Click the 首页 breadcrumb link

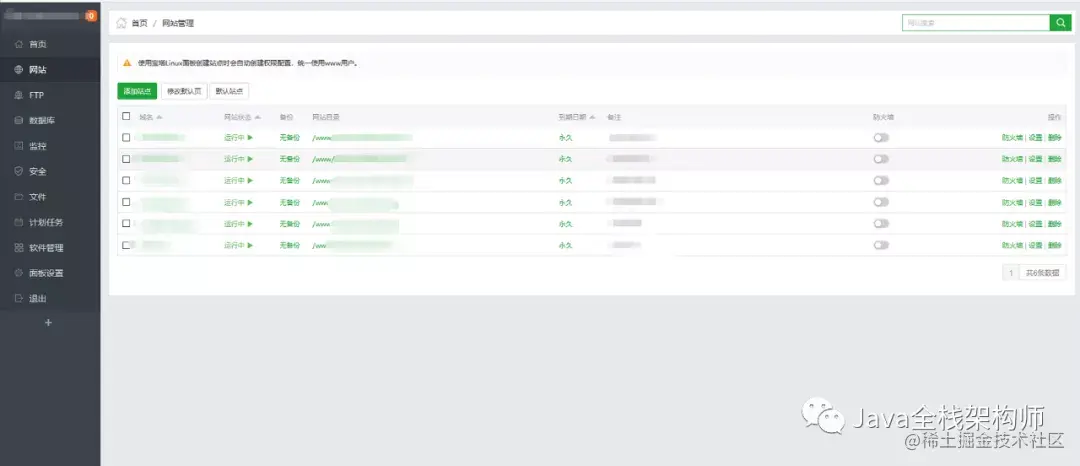(139, 23)
